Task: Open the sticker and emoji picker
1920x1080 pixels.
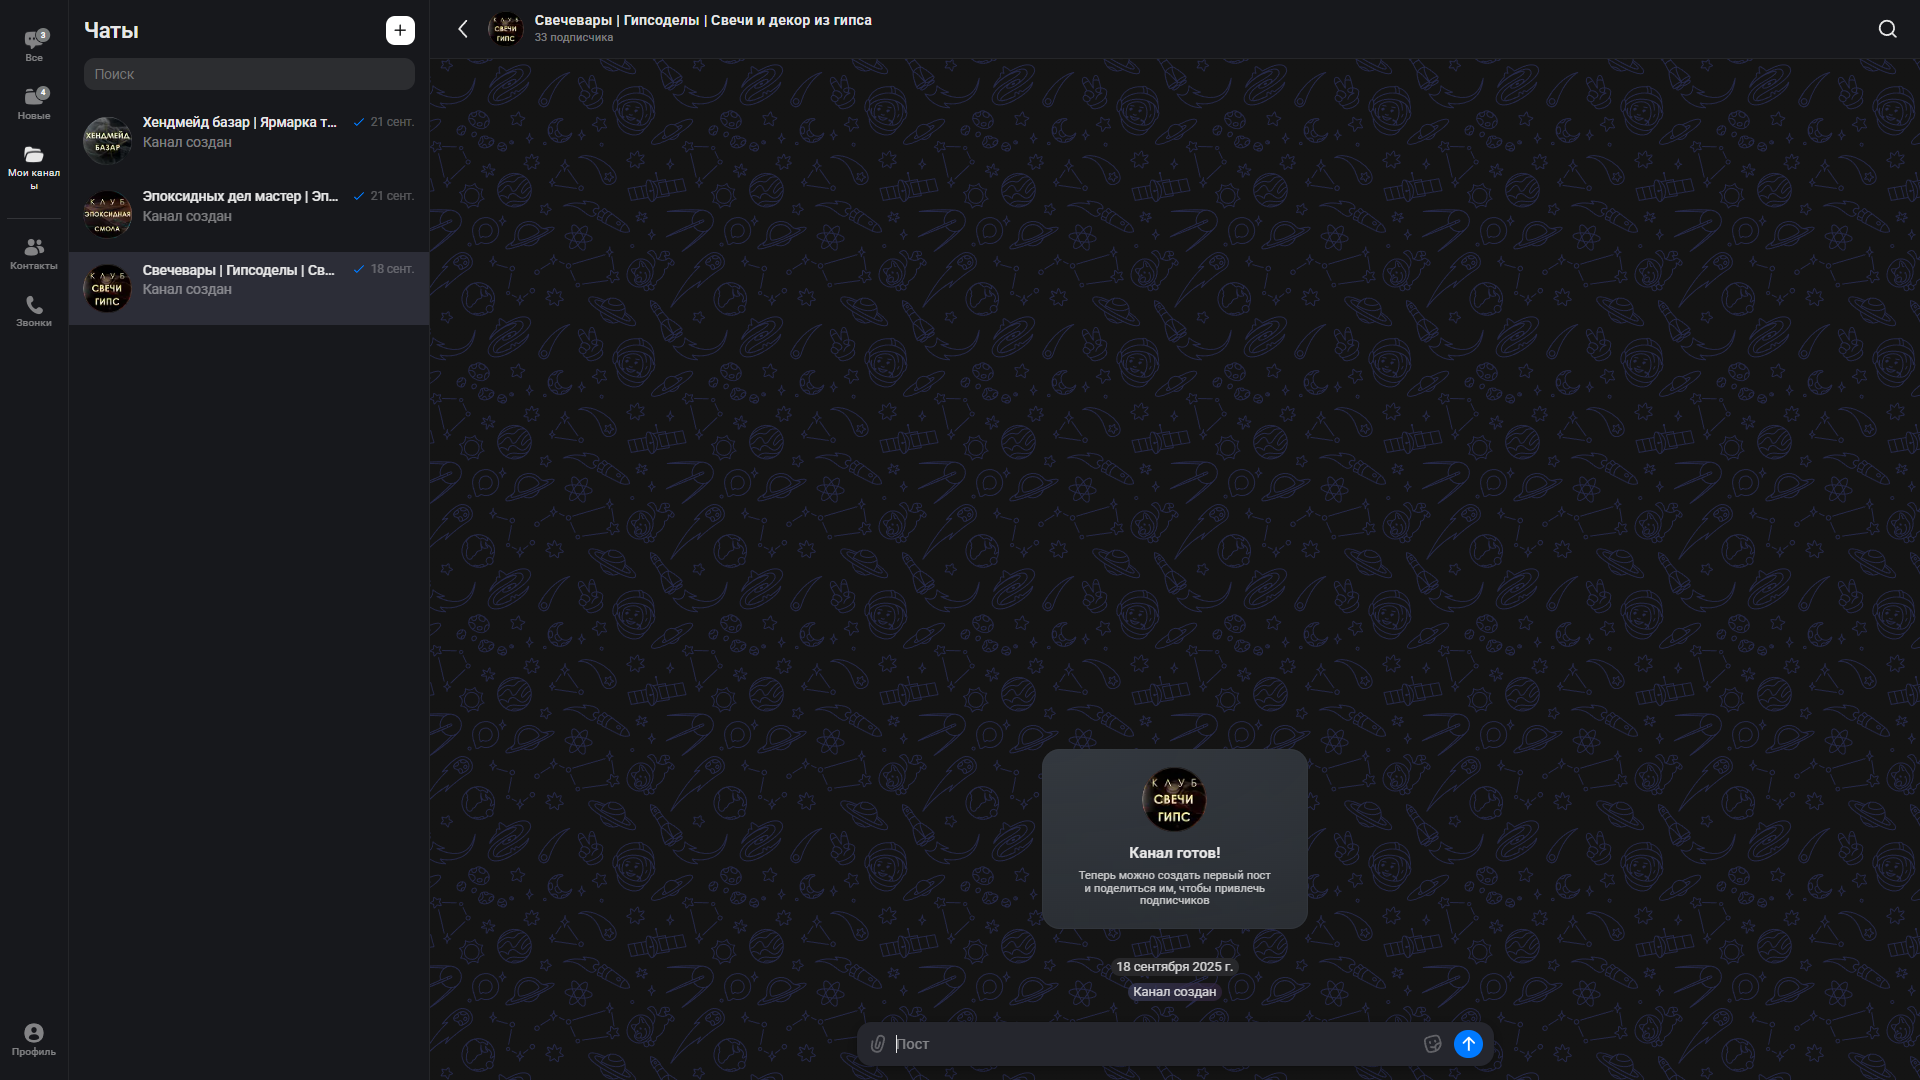Action: [1432, 1044]
